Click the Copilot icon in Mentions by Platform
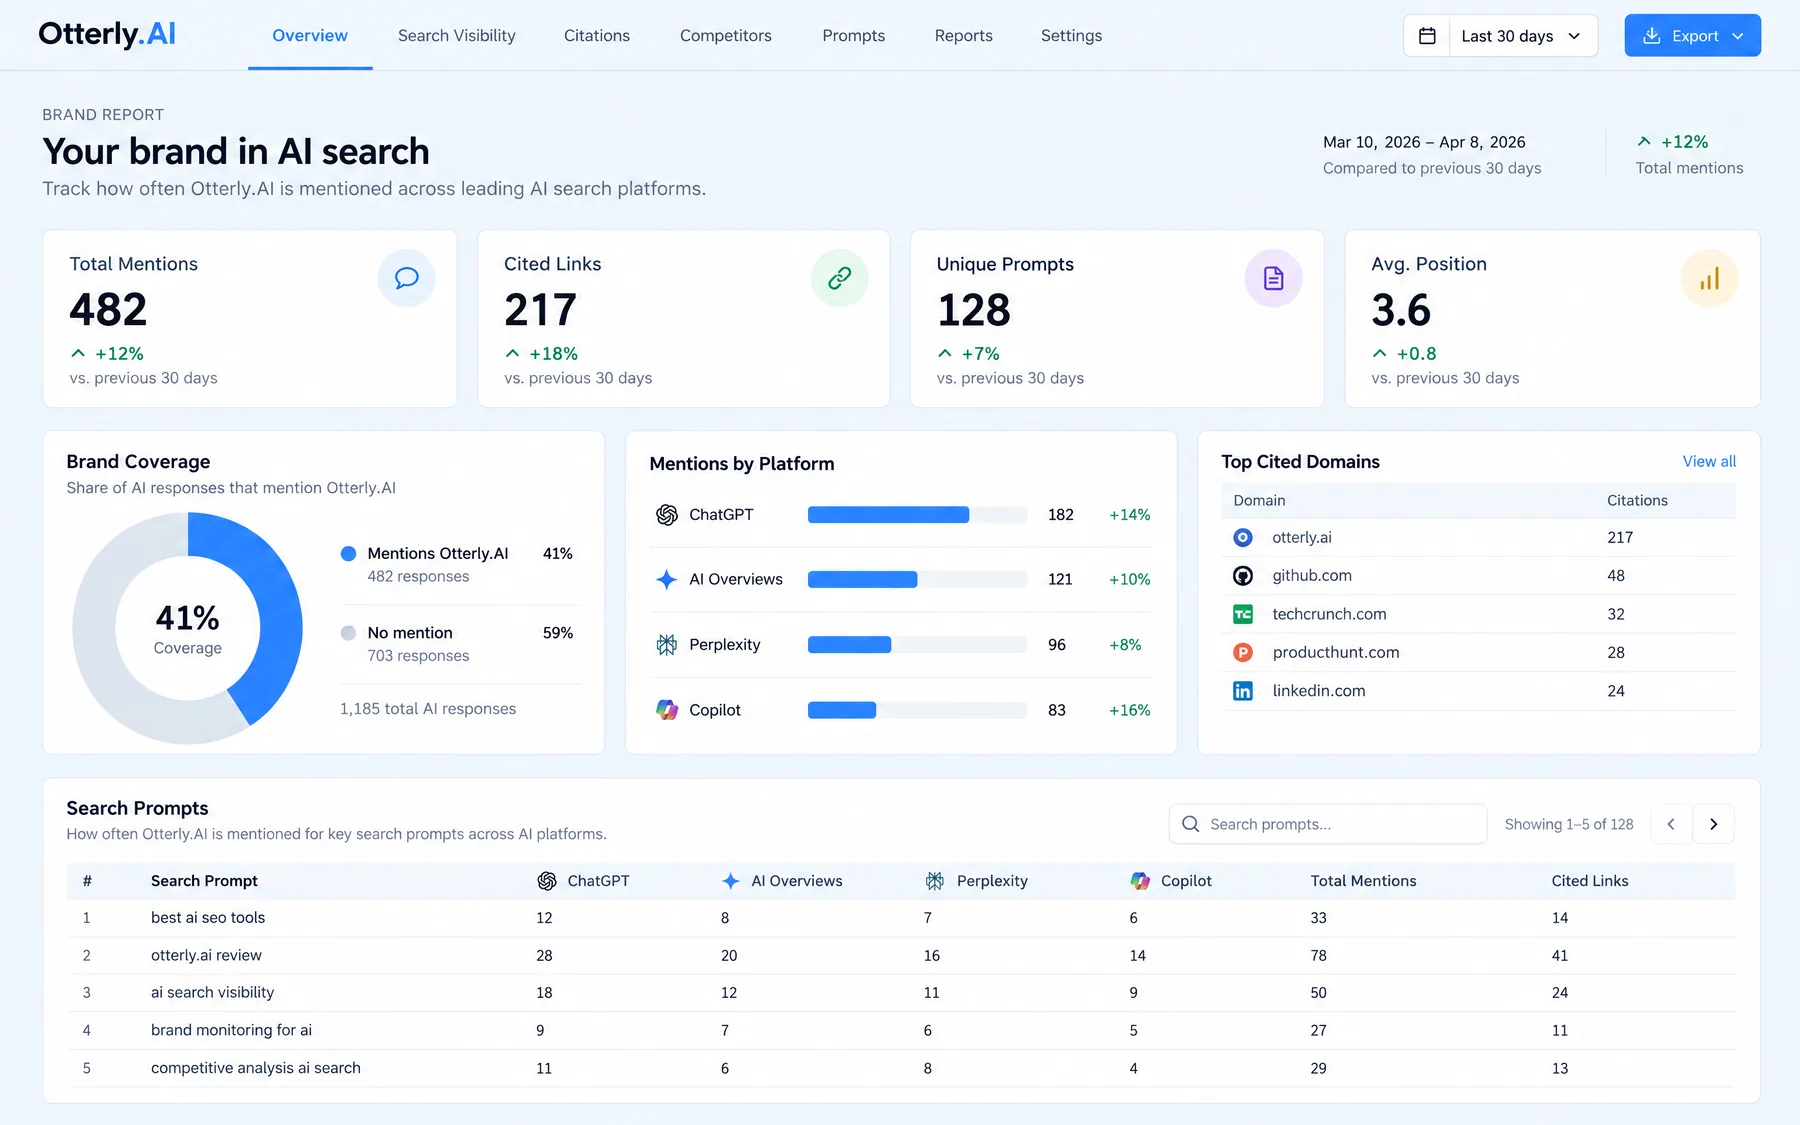Screen dimensions: 1800x1125 pyautogui.click(x=667, y=710)
